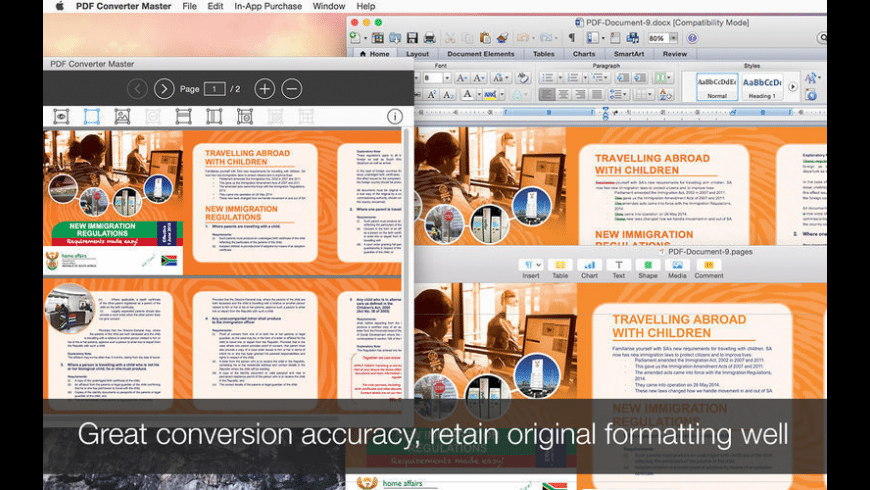Switch to the Home ribbon tab
The image size is (870, 490).
point(375,54)
